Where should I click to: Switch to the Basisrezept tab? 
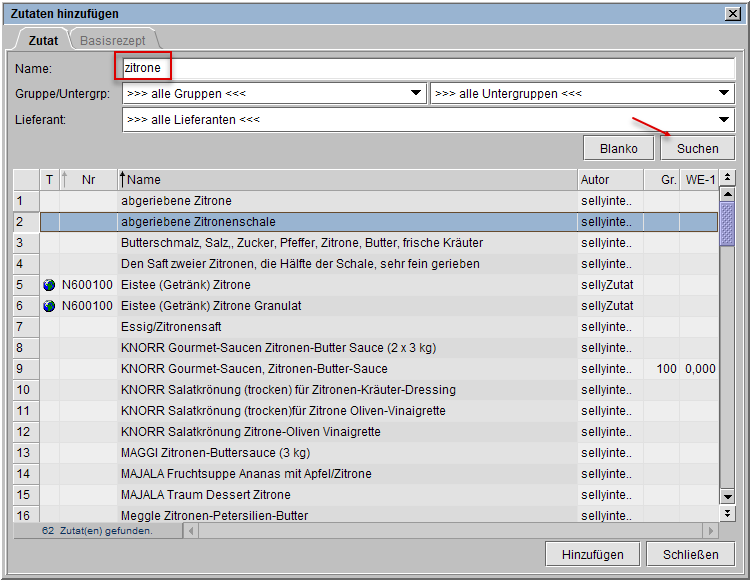tap(112, 40)
